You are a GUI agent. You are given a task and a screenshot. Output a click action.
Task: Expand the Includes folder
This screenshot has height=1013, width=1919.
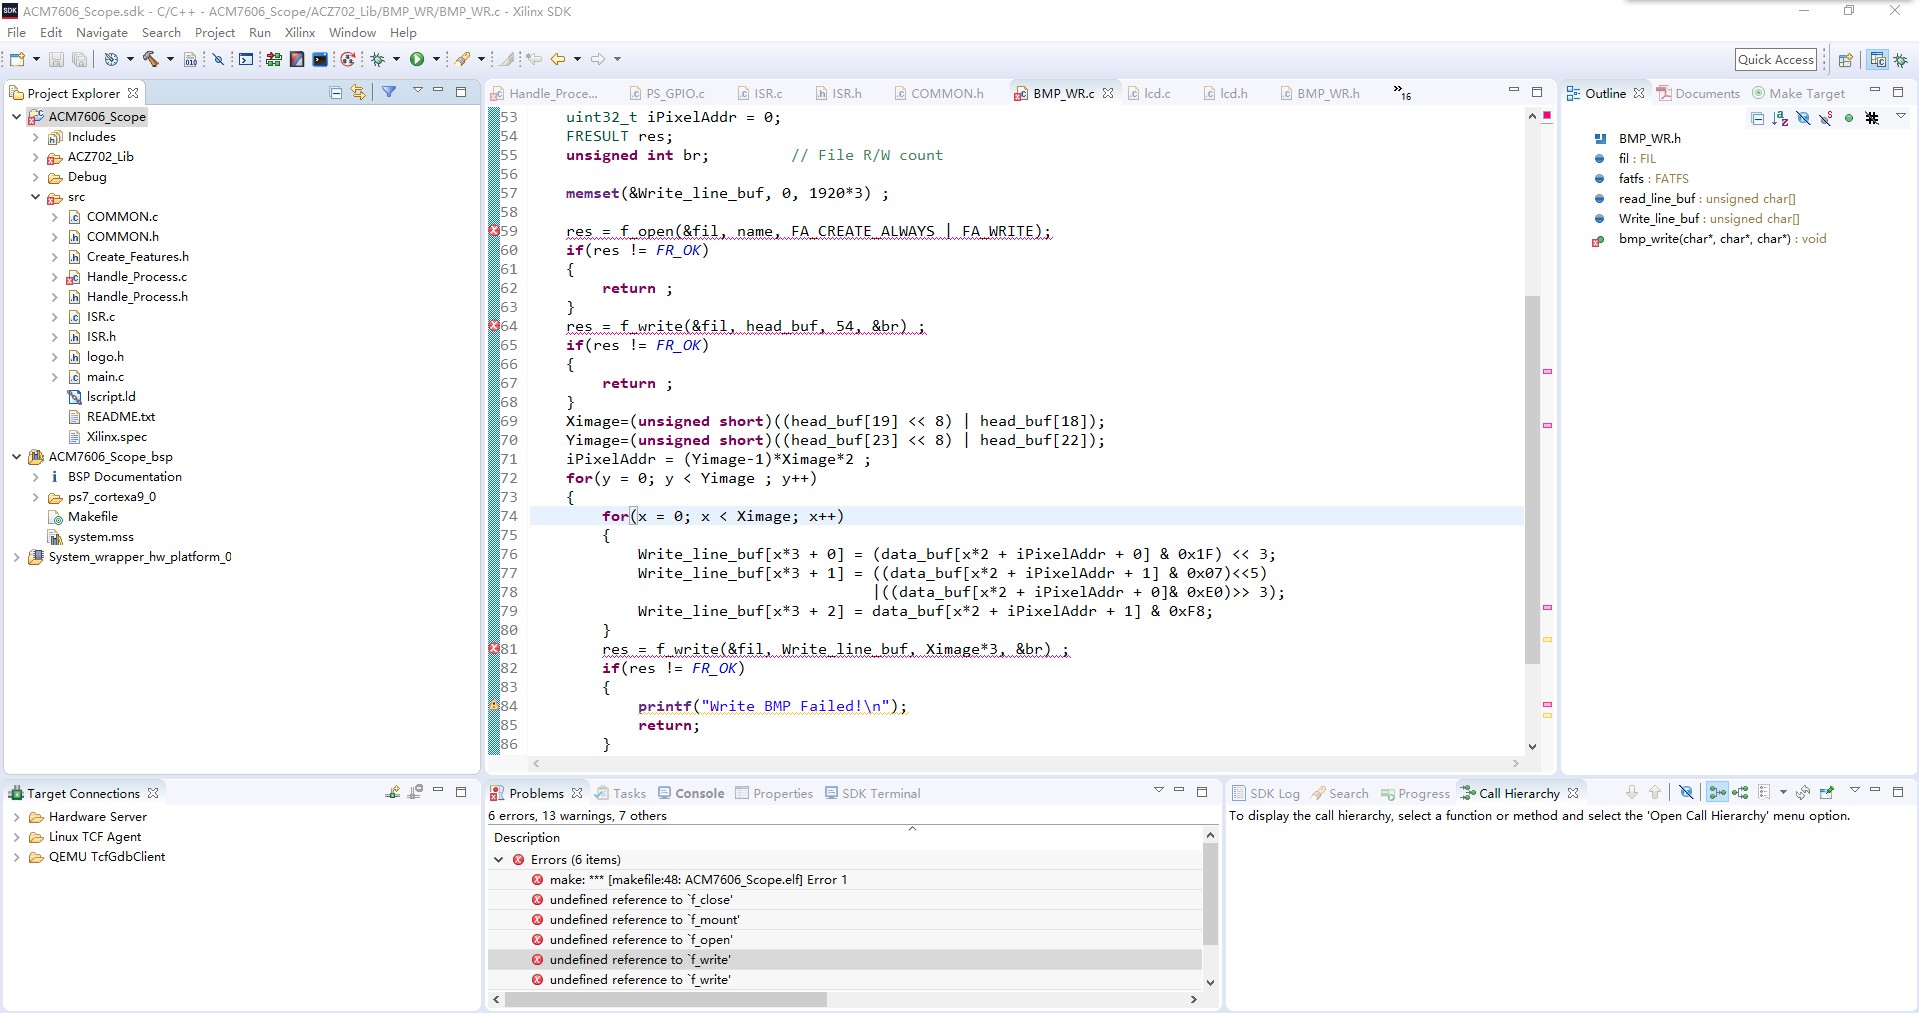[x=36, y=137]
